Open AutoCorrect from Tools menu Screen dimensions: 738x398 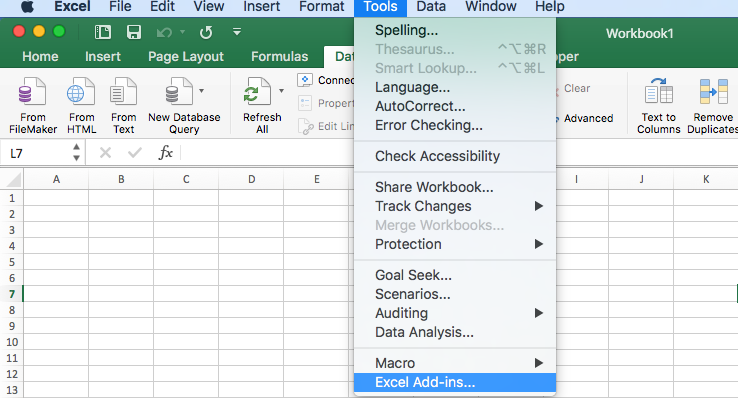[x=455, y=106]
